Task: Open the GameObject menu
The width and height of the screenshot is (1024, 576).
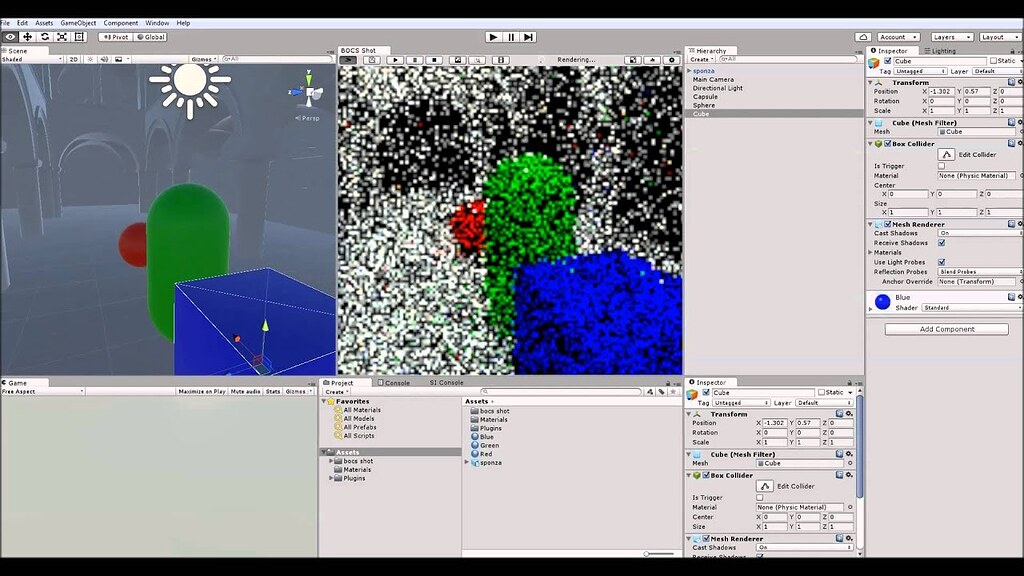Action: (77, 22)
